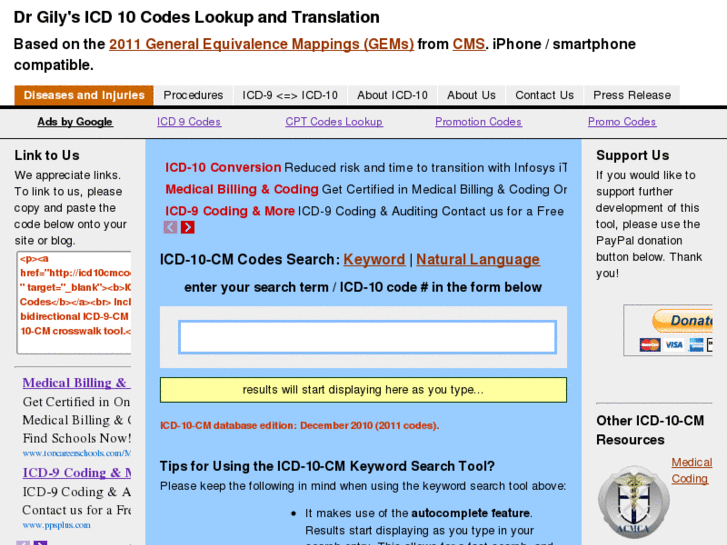
Task: Open the Contact Us tab
Action: 544,95
